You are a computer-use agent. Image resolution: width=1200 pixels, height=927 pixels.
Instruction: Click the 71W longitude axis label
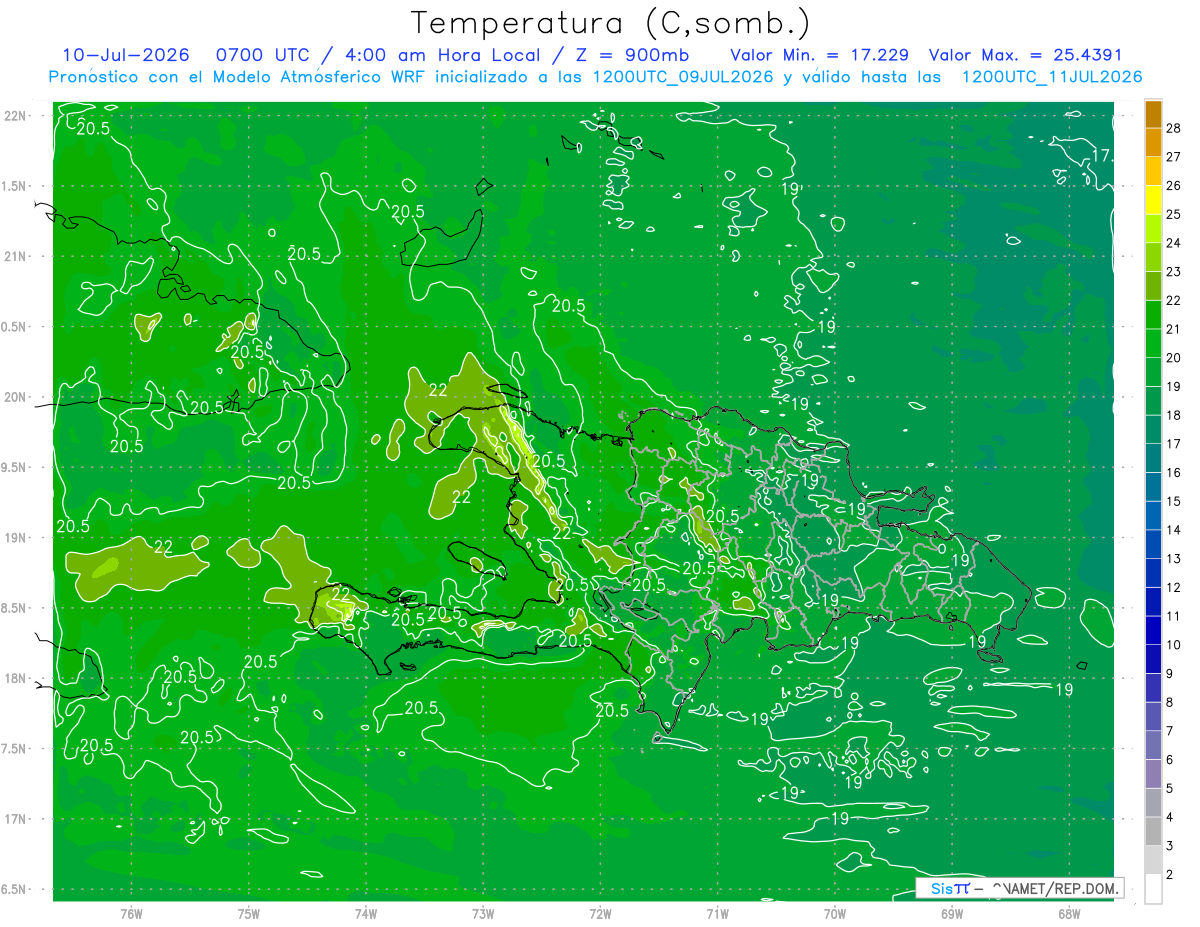point(717,914)
